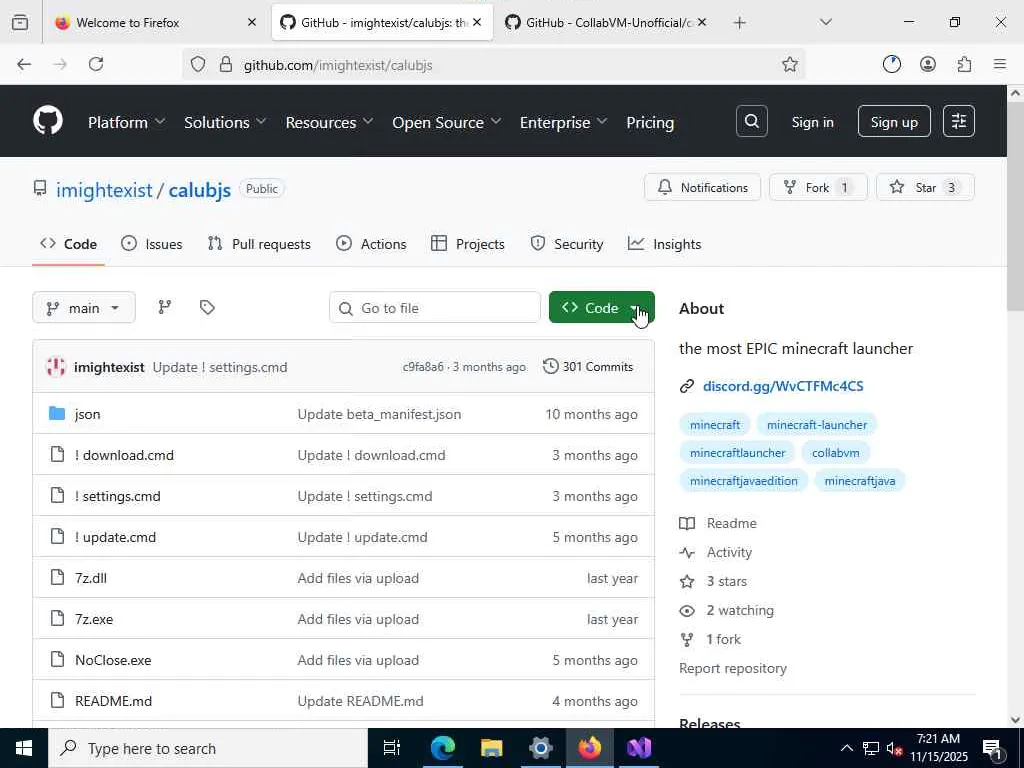Image resolution: width=1024 pixels, height=768 pixels.
Task: Open Firefox account profile icon
Action: (927, 64)
